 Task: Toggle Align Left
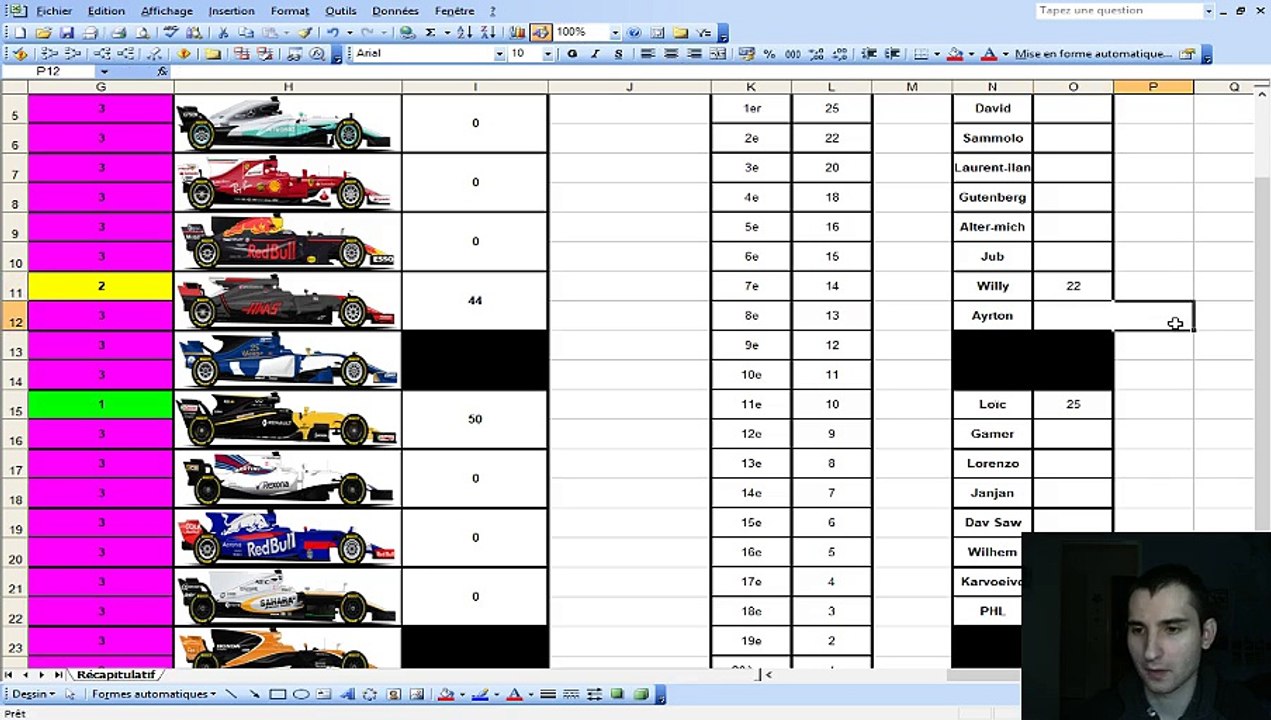(x=646, y=53)
